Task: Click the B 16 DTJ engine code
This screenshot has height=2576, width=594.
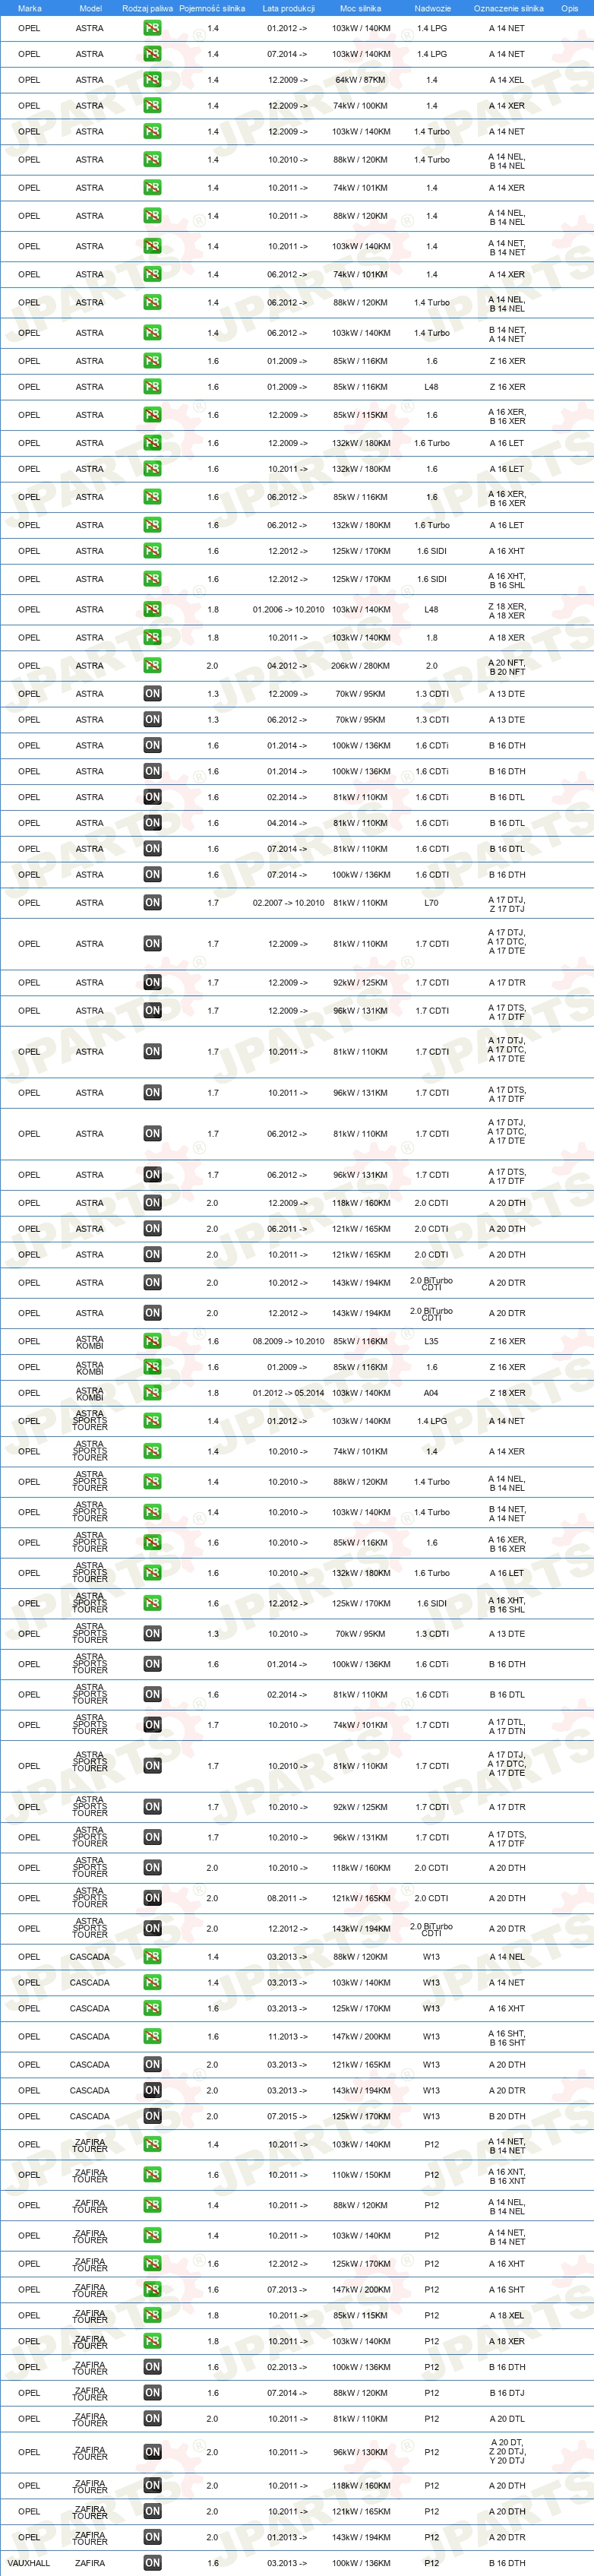Action: click(507, 2393)
